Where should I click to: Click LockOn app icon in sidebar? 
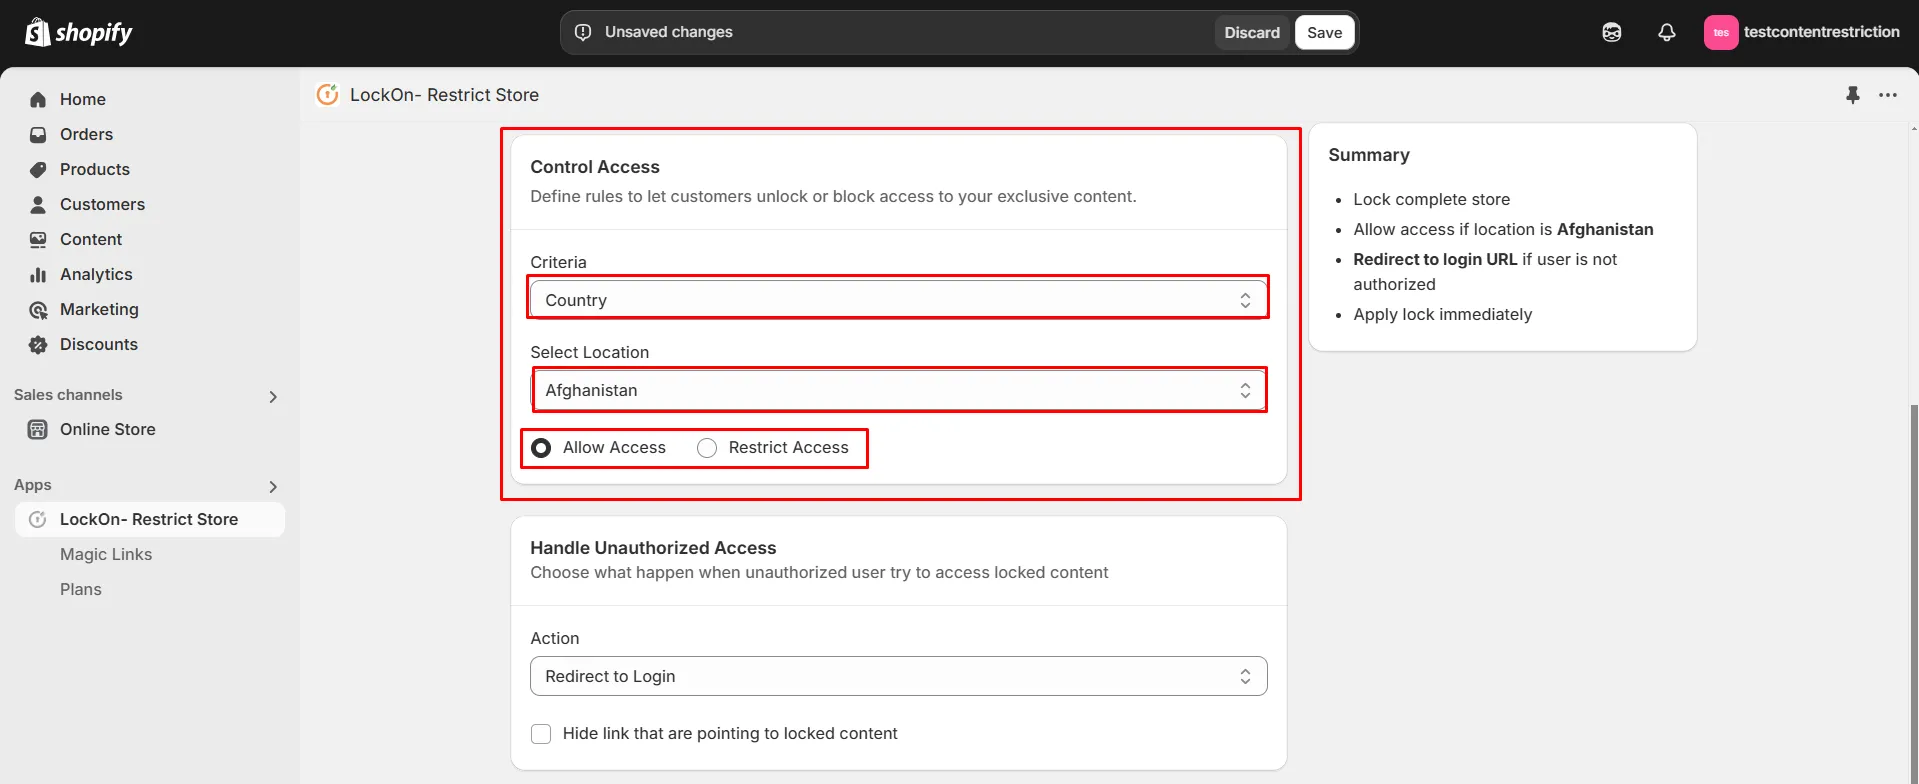(x=38, y=519)
